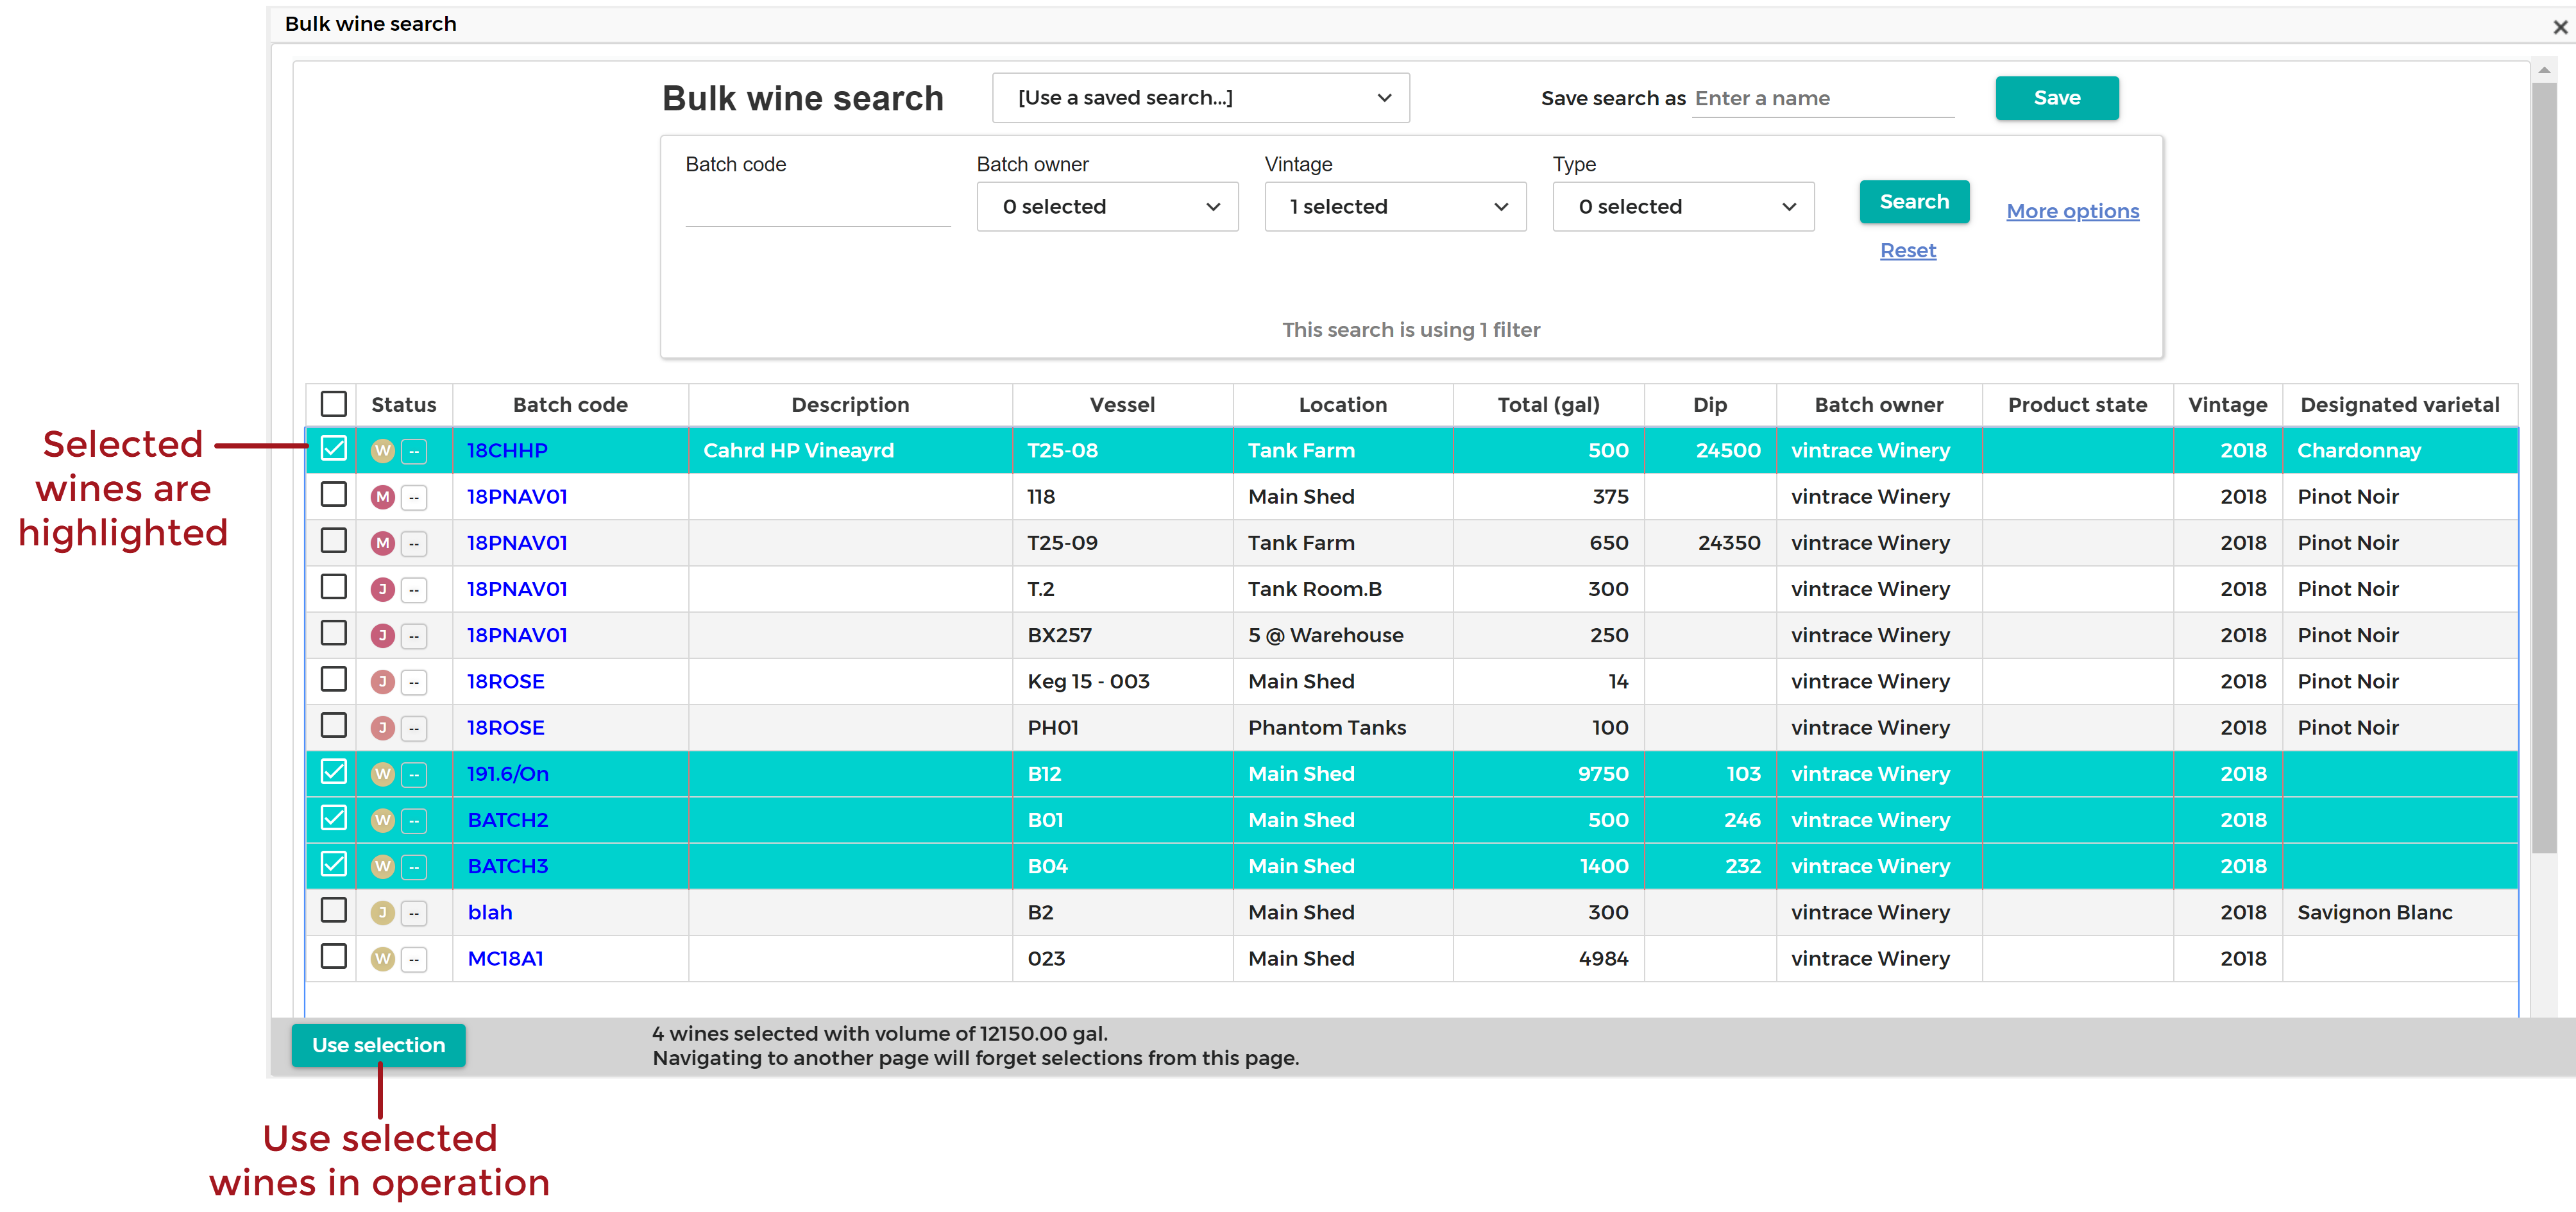Click the Reset link
The width and height of the screenshot is (2576, 1212).
(1907, 251)
